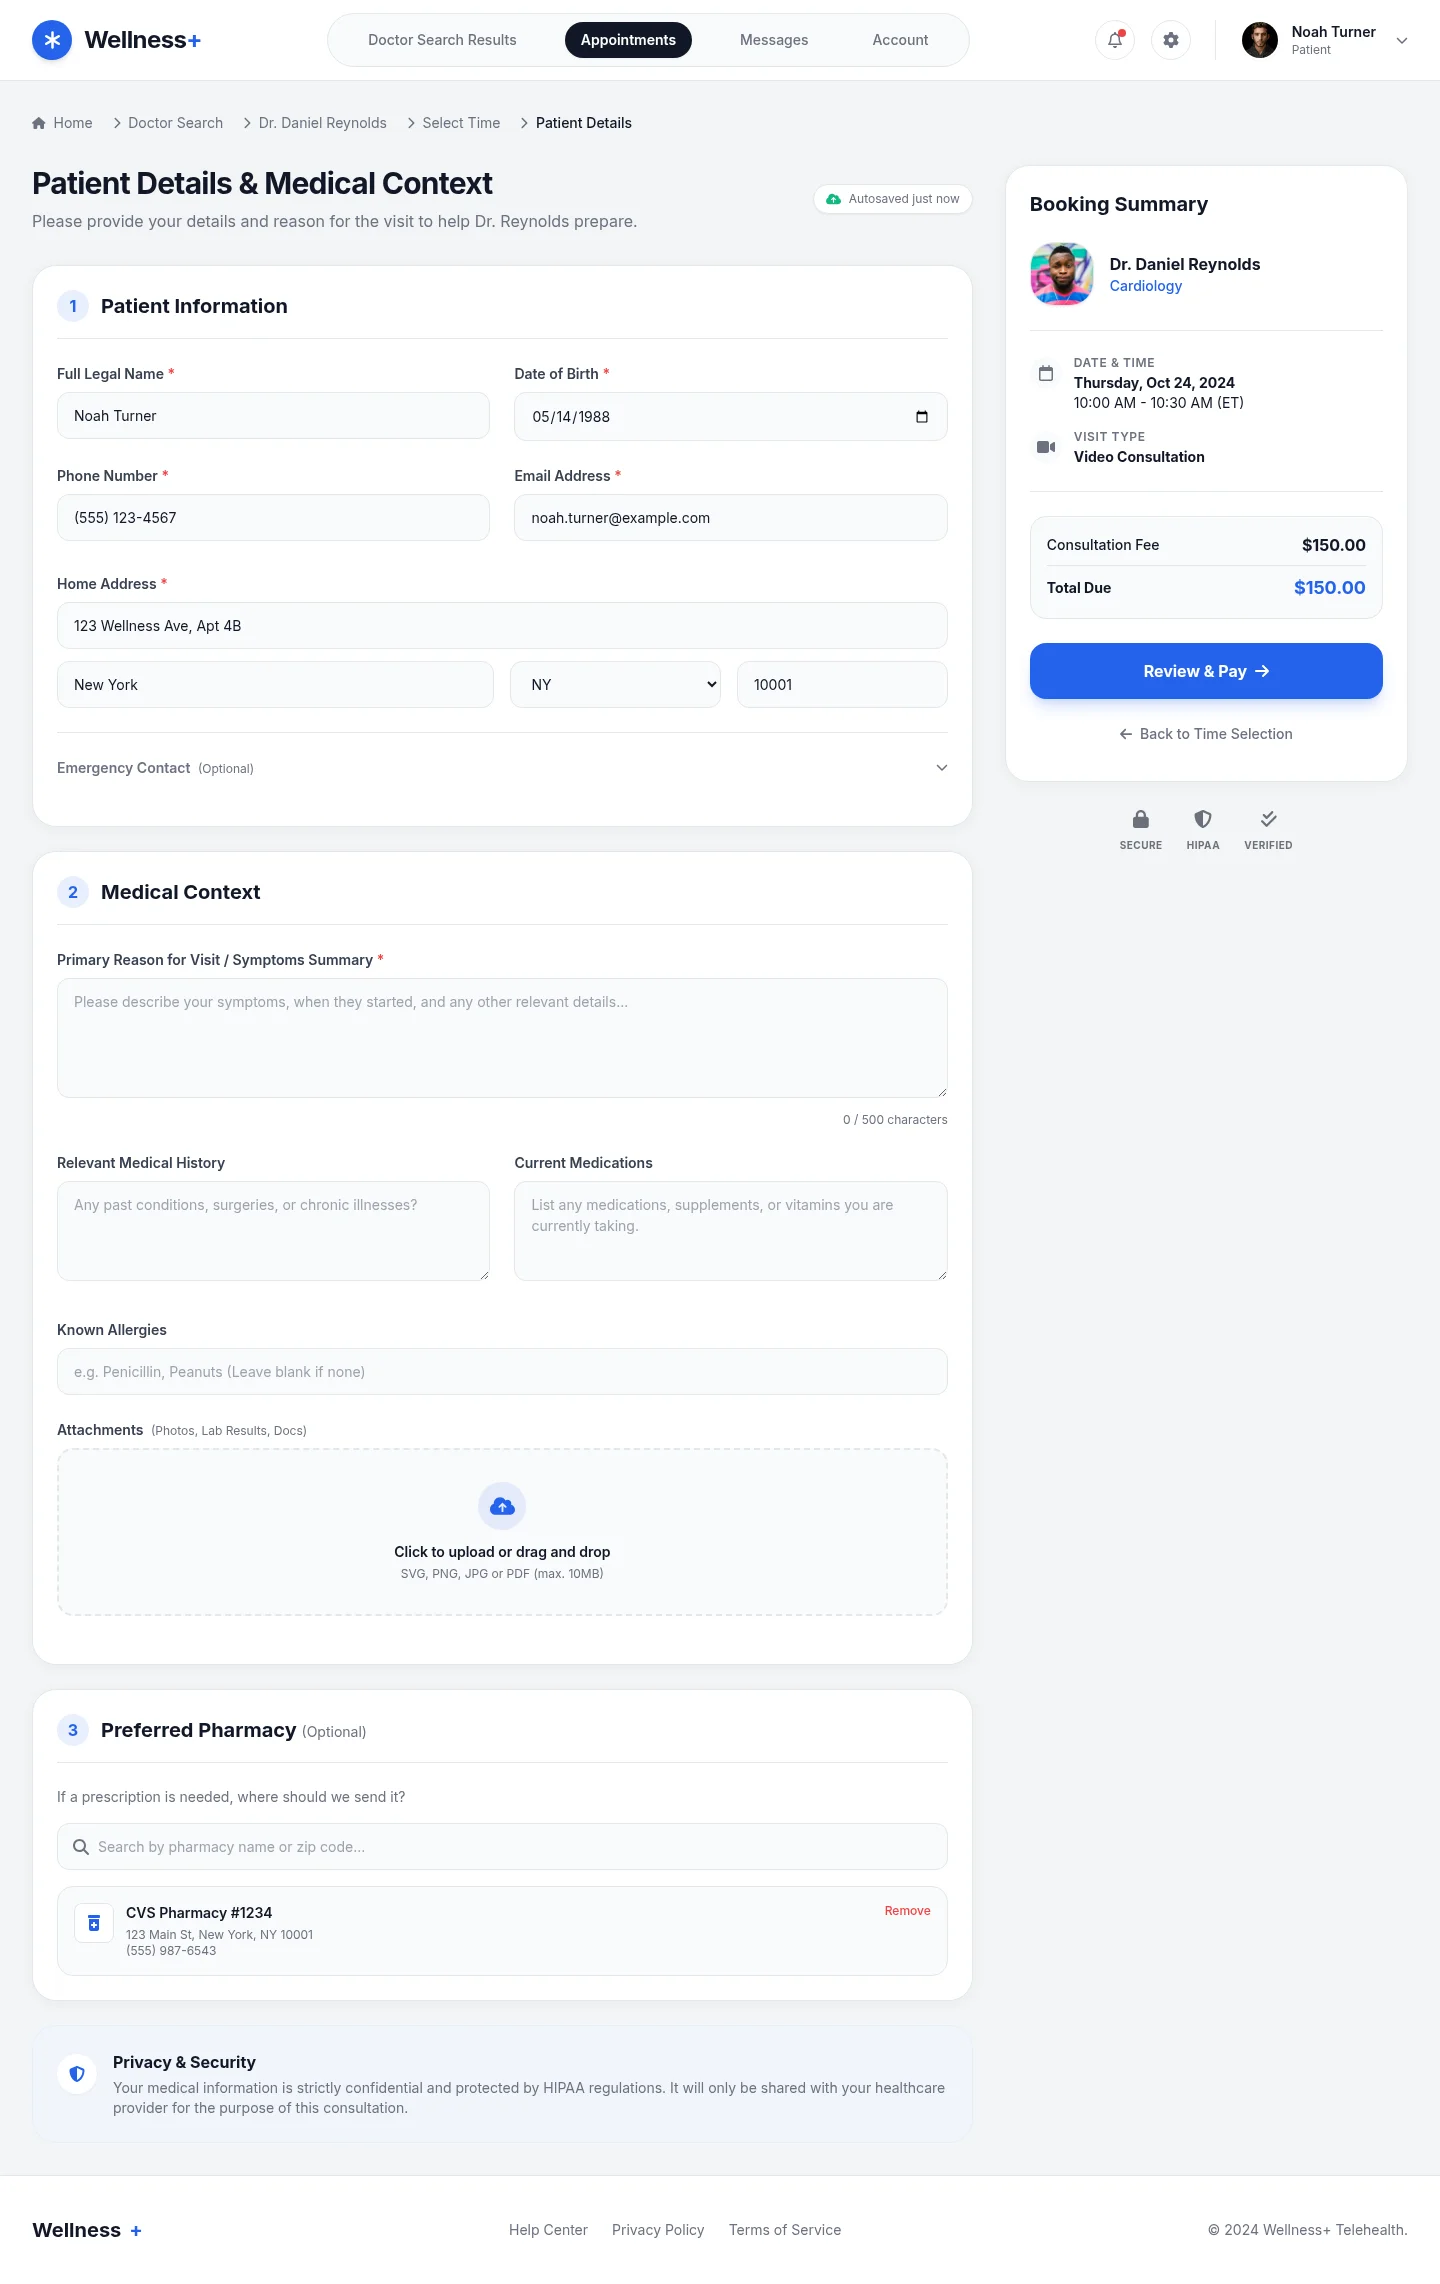Viewport: 1440px width, 2284px height.
Task: Click the arrow on Review & Pay button
Action: 1262,671
